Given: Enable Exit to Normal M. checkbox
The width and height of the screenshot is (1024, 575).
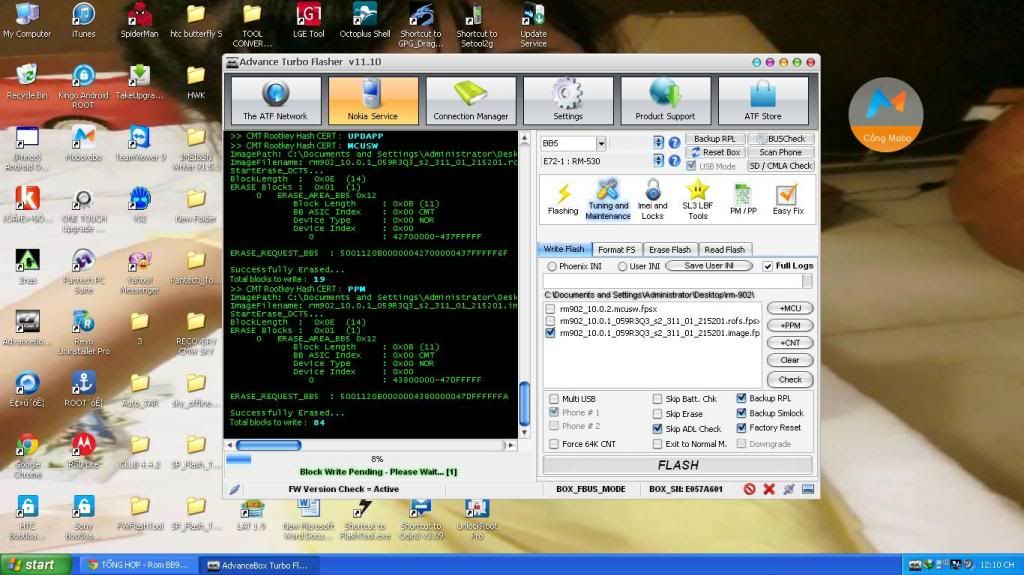Looking at the screenshot, I should (x=657, y=444).
